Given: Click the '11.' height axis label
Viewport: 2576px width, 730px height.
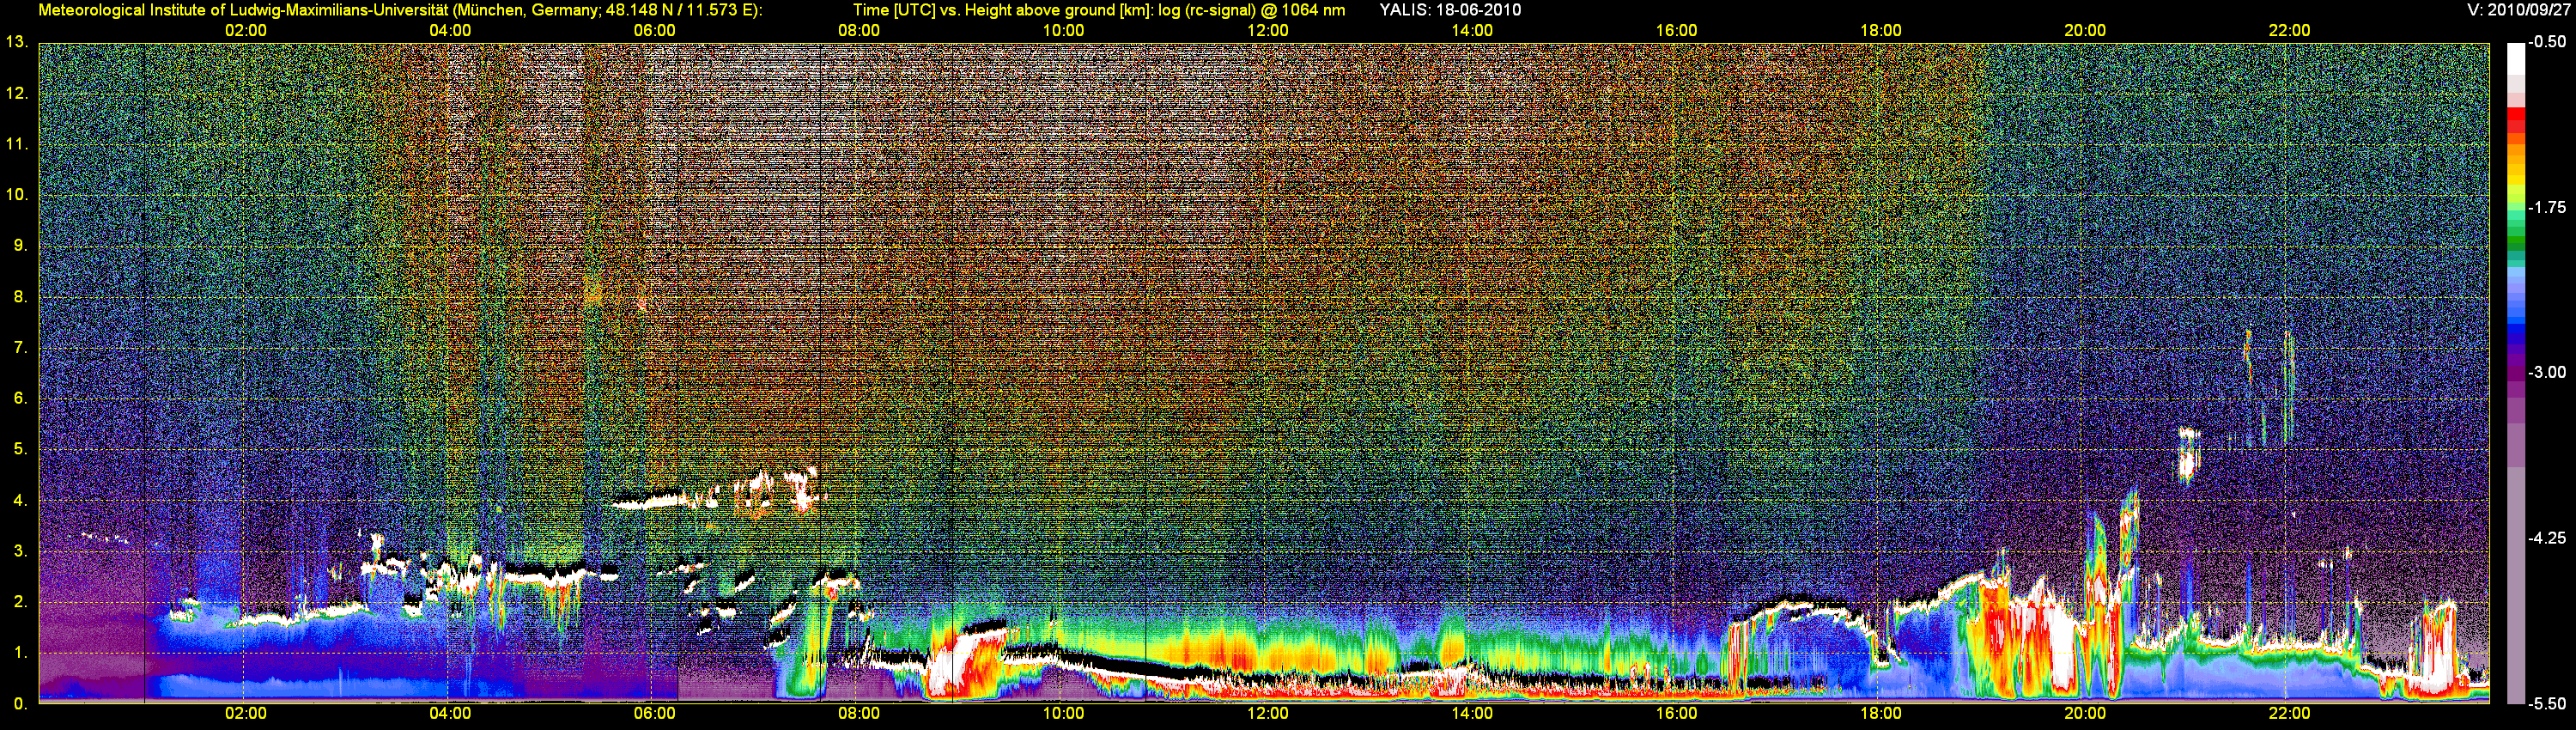Looking at the screenshot, I should pos(16,144).
